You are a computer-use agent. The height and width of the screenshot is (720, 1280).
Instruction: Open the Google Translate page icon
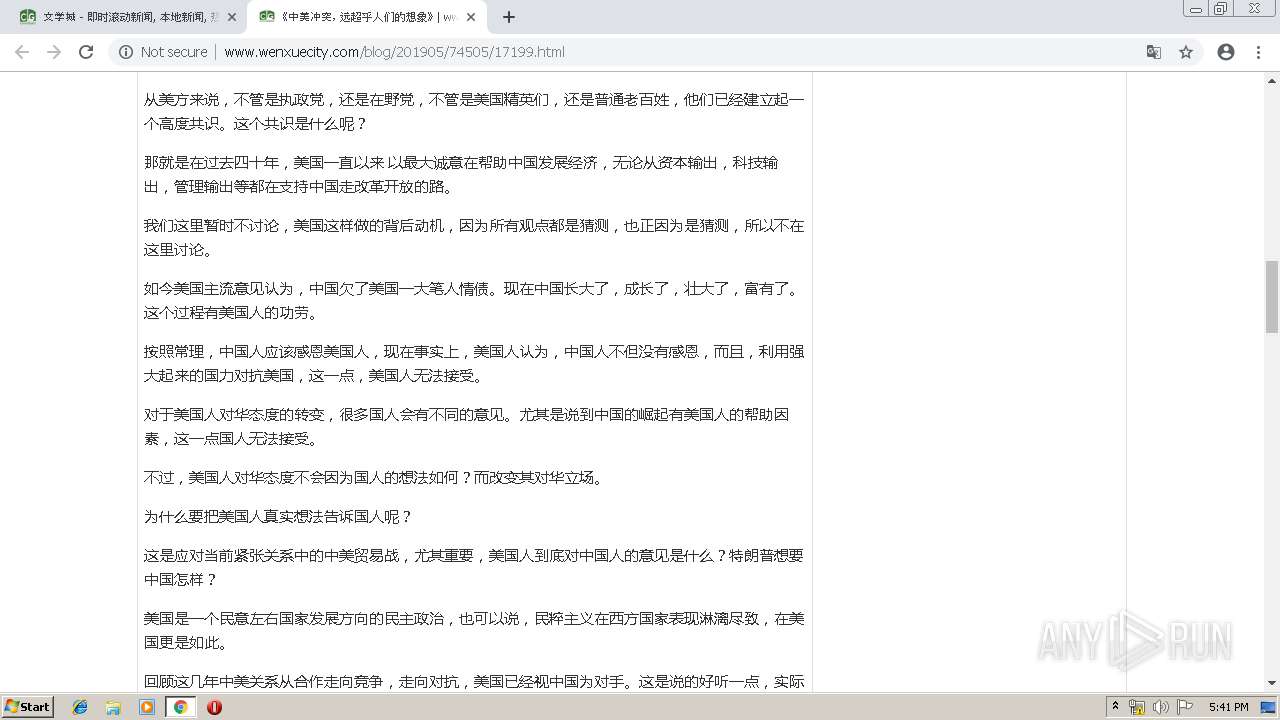point(1153,52)
